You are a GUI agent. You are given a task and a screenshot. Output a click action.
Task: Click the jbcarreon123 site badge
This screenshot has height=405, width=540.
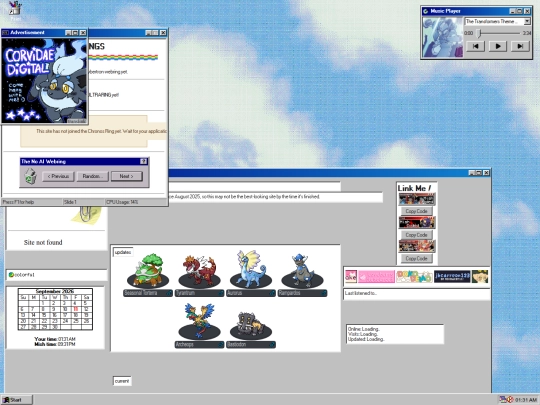452,277
